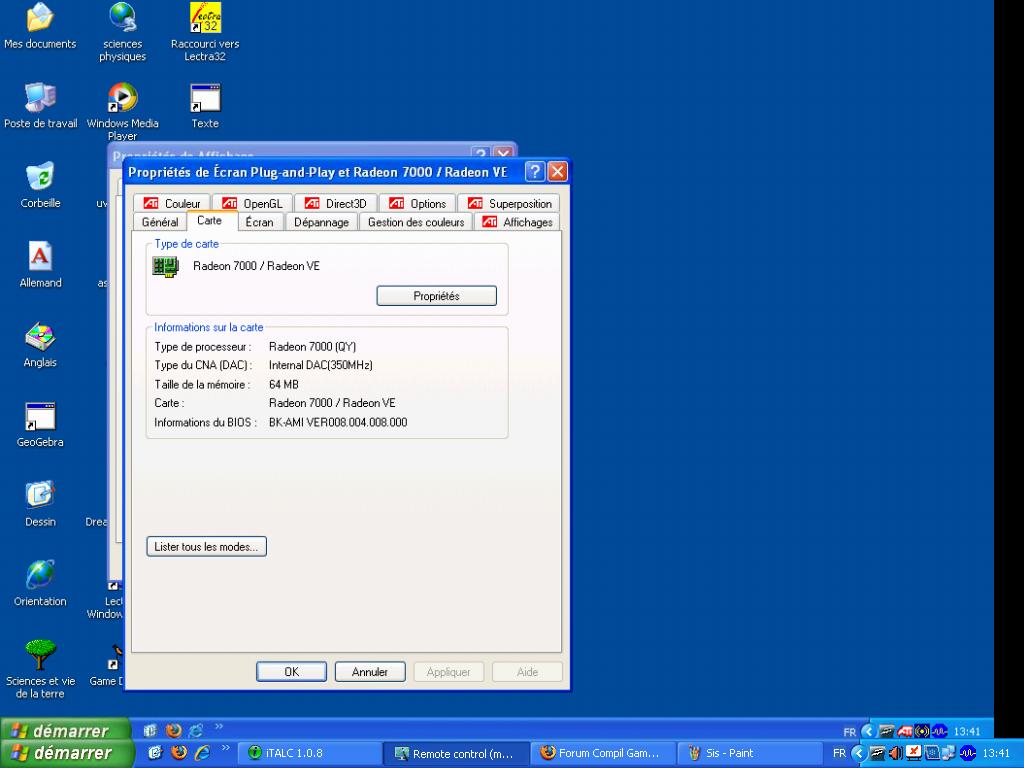Switch to the Affichages tab
The width and height of the screenshot is (1024, 768).
(x=517, y=222)
